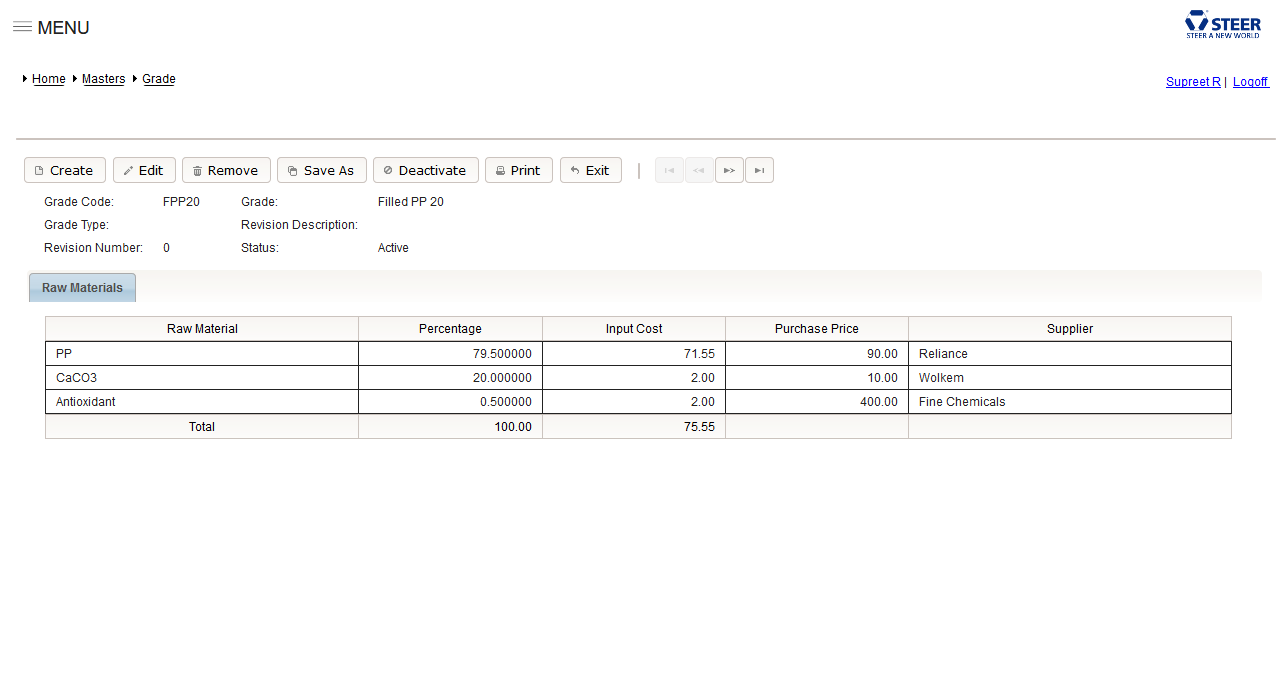
Task: Click the STEER logo
Action: pos(1222,24)
